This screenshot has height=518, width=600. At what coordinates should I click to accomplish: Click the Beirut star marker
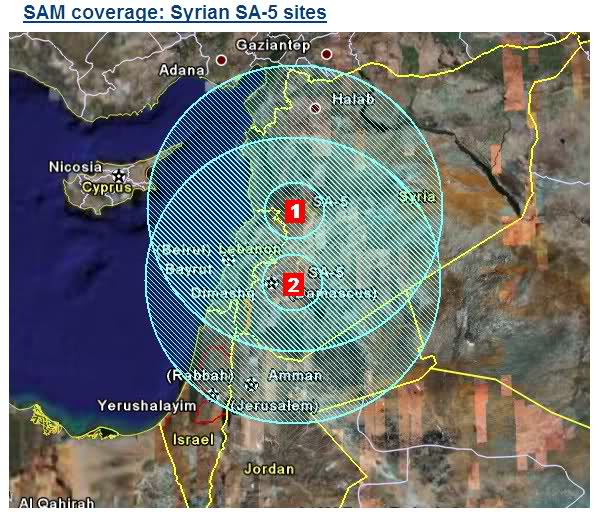point(229,259)
